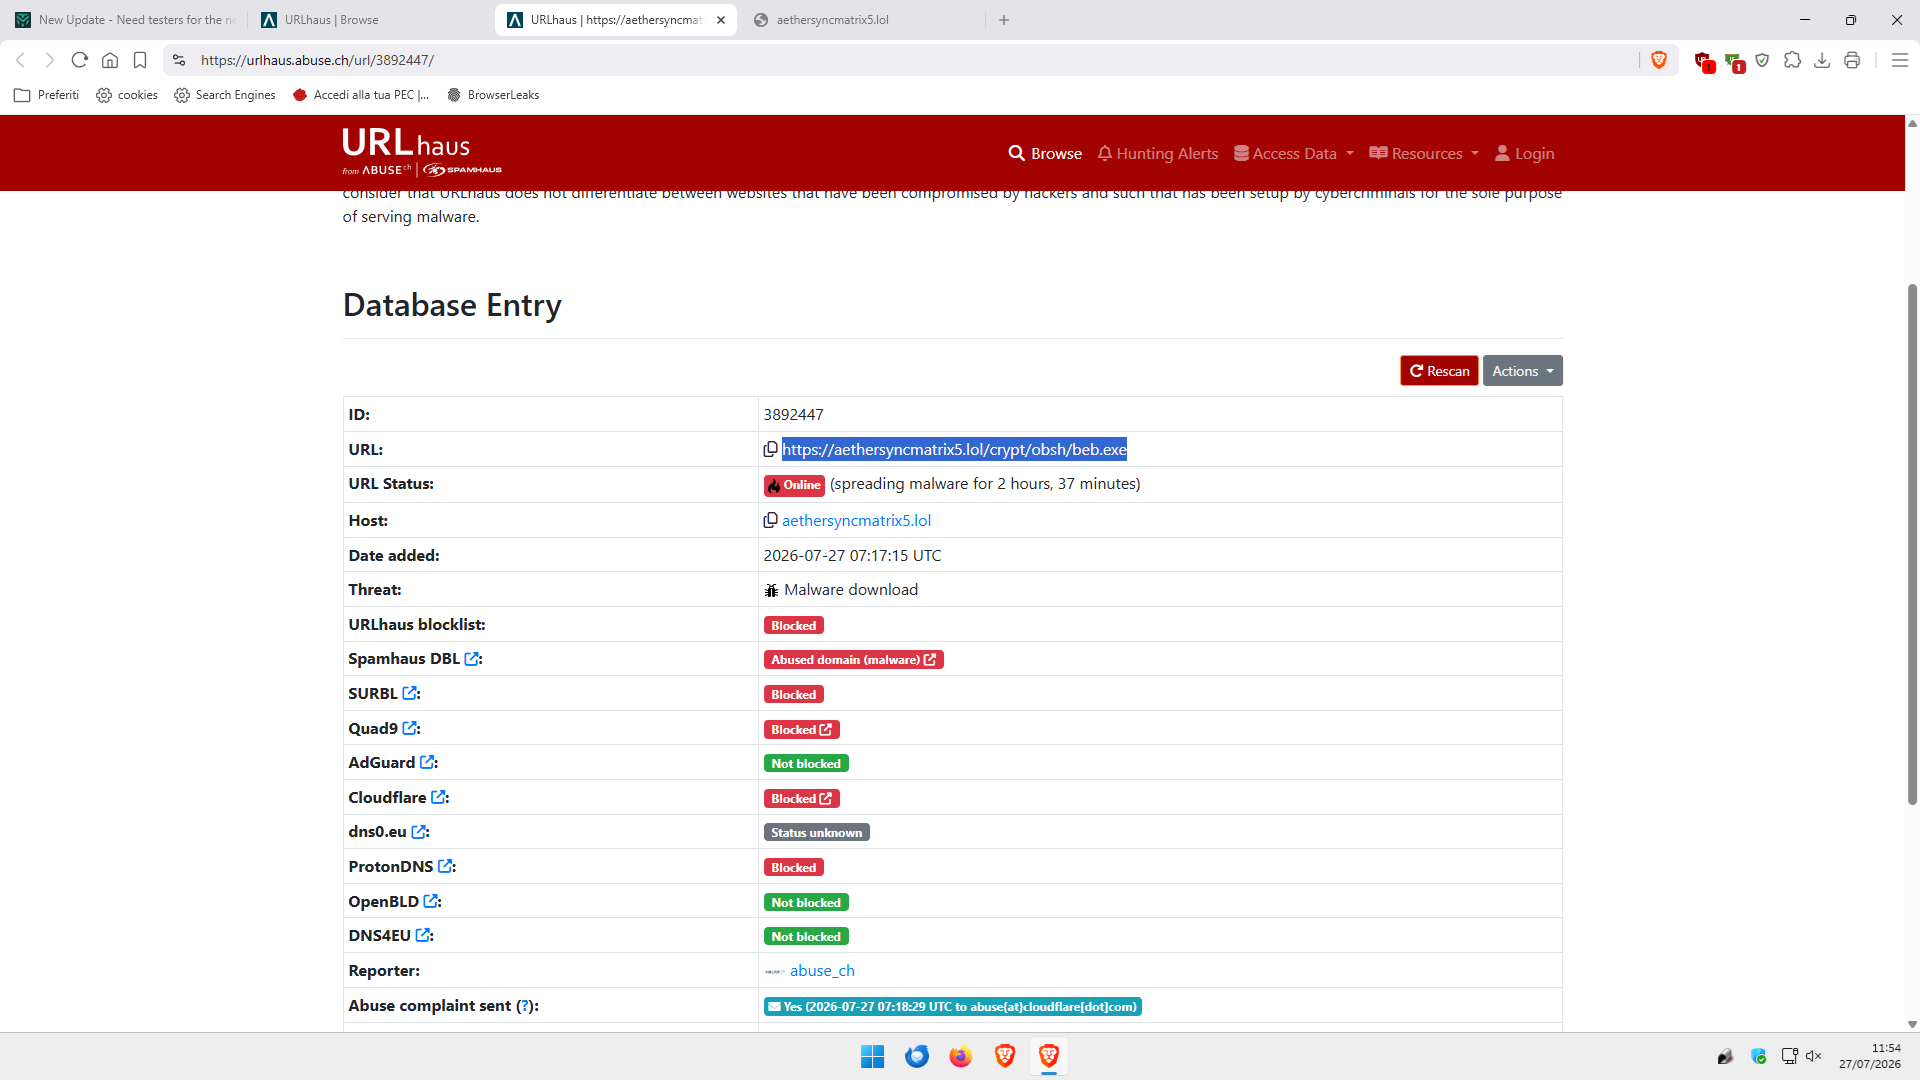1920x1080 pixels.
Task: Reload the page with the refresh icon
Action: (x=80, y=60)
